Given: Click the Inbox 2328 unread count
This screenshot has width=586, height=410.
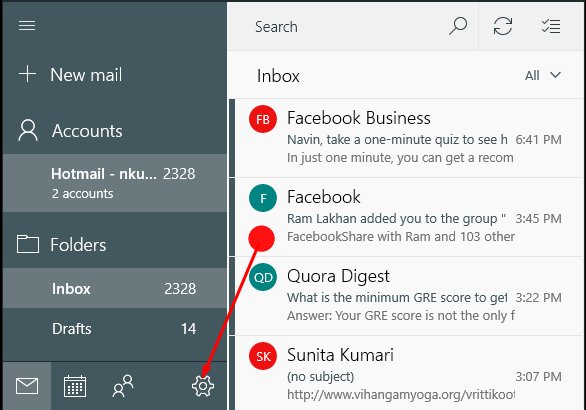Looking at the screenshot, I should (x=180, y=288).
